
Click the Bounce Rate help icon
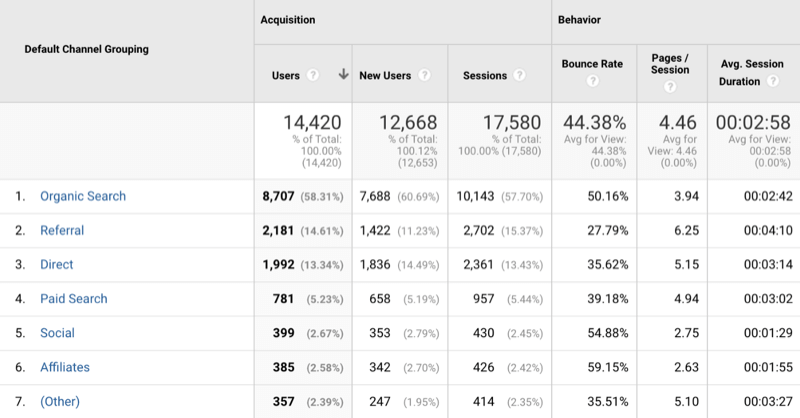[592, 82]
